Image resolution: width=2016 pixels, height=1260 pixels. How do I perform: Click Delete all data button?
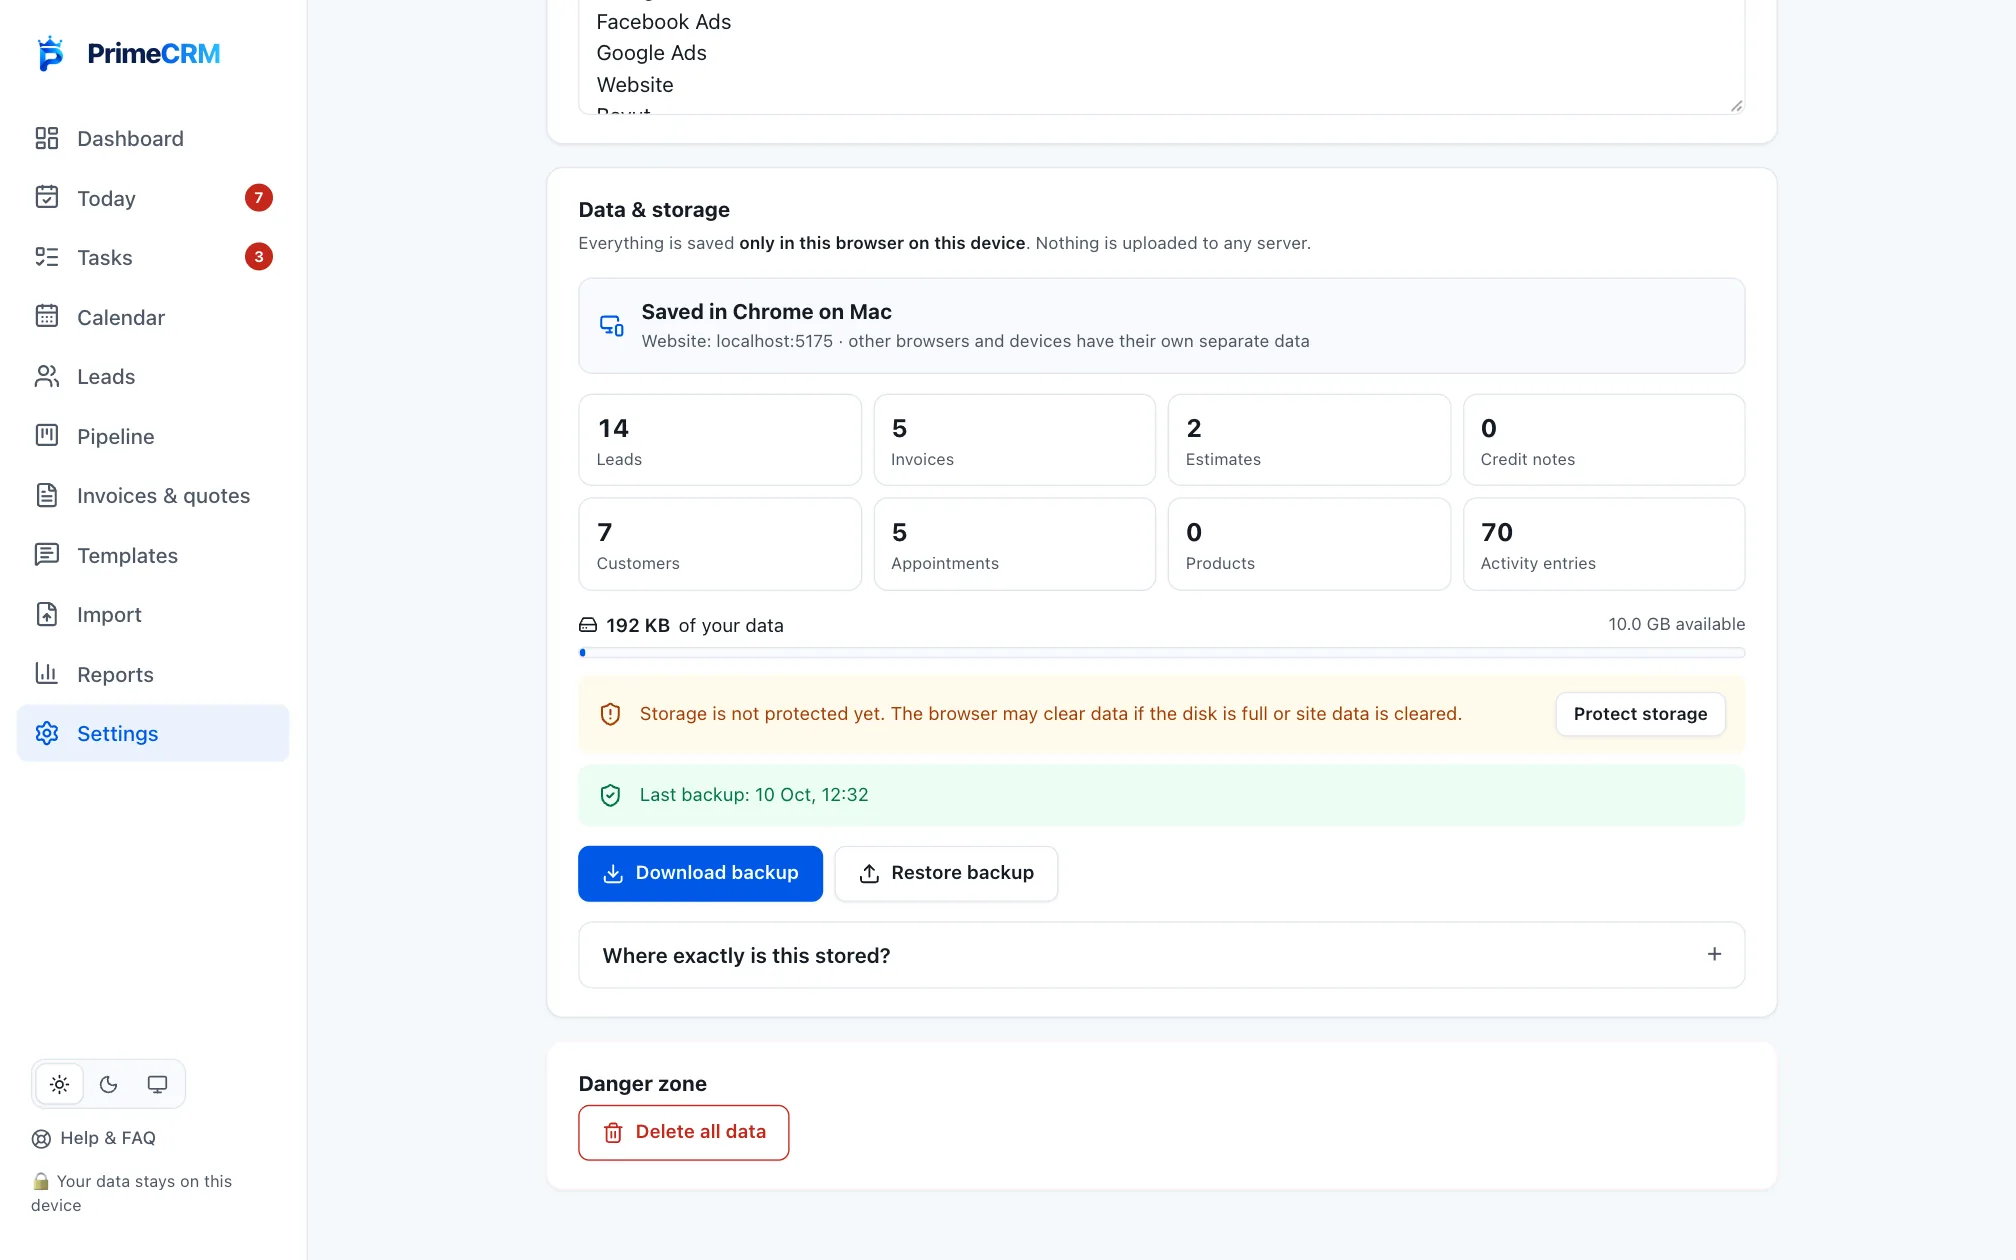[683, 1132]
